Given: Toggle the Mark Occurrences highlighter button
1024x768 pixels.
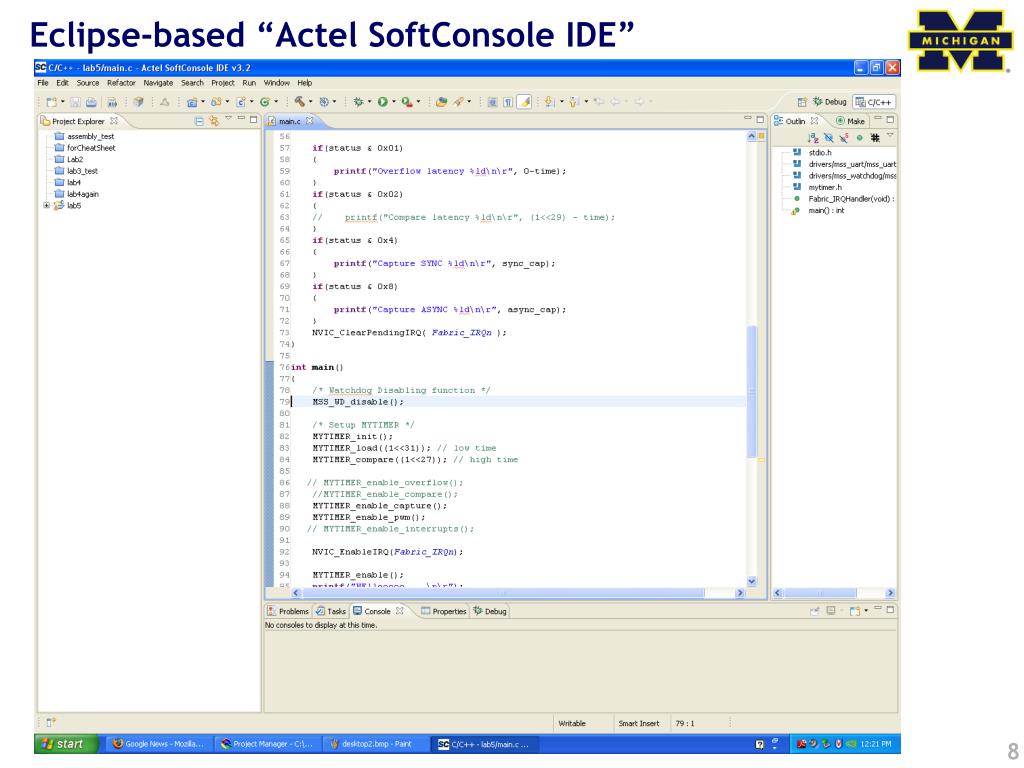Looking at the screenshot, I should point(524,102).
